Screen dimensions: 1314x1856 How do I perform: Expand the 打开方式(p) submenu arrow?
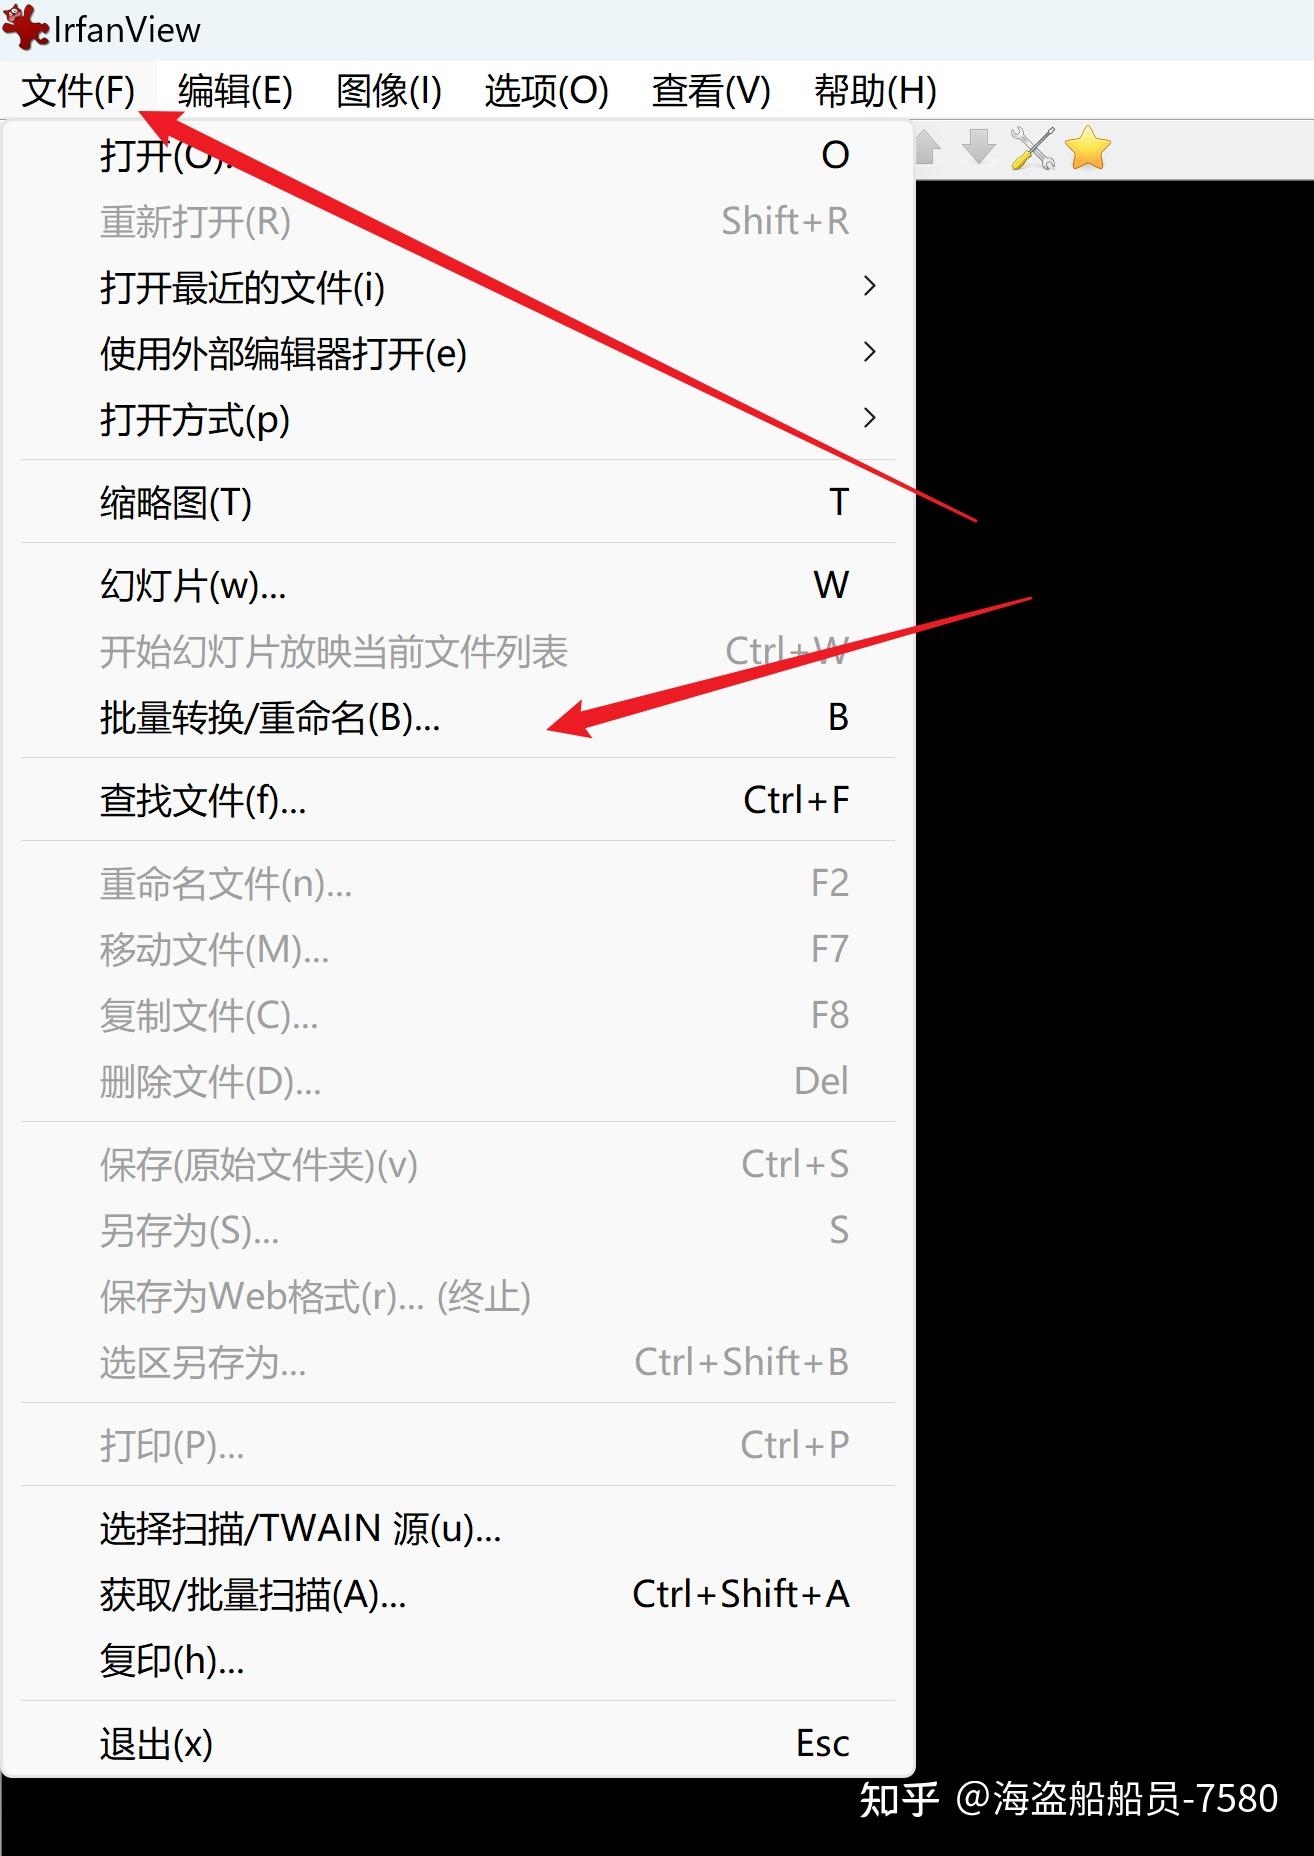click(869, 419)
